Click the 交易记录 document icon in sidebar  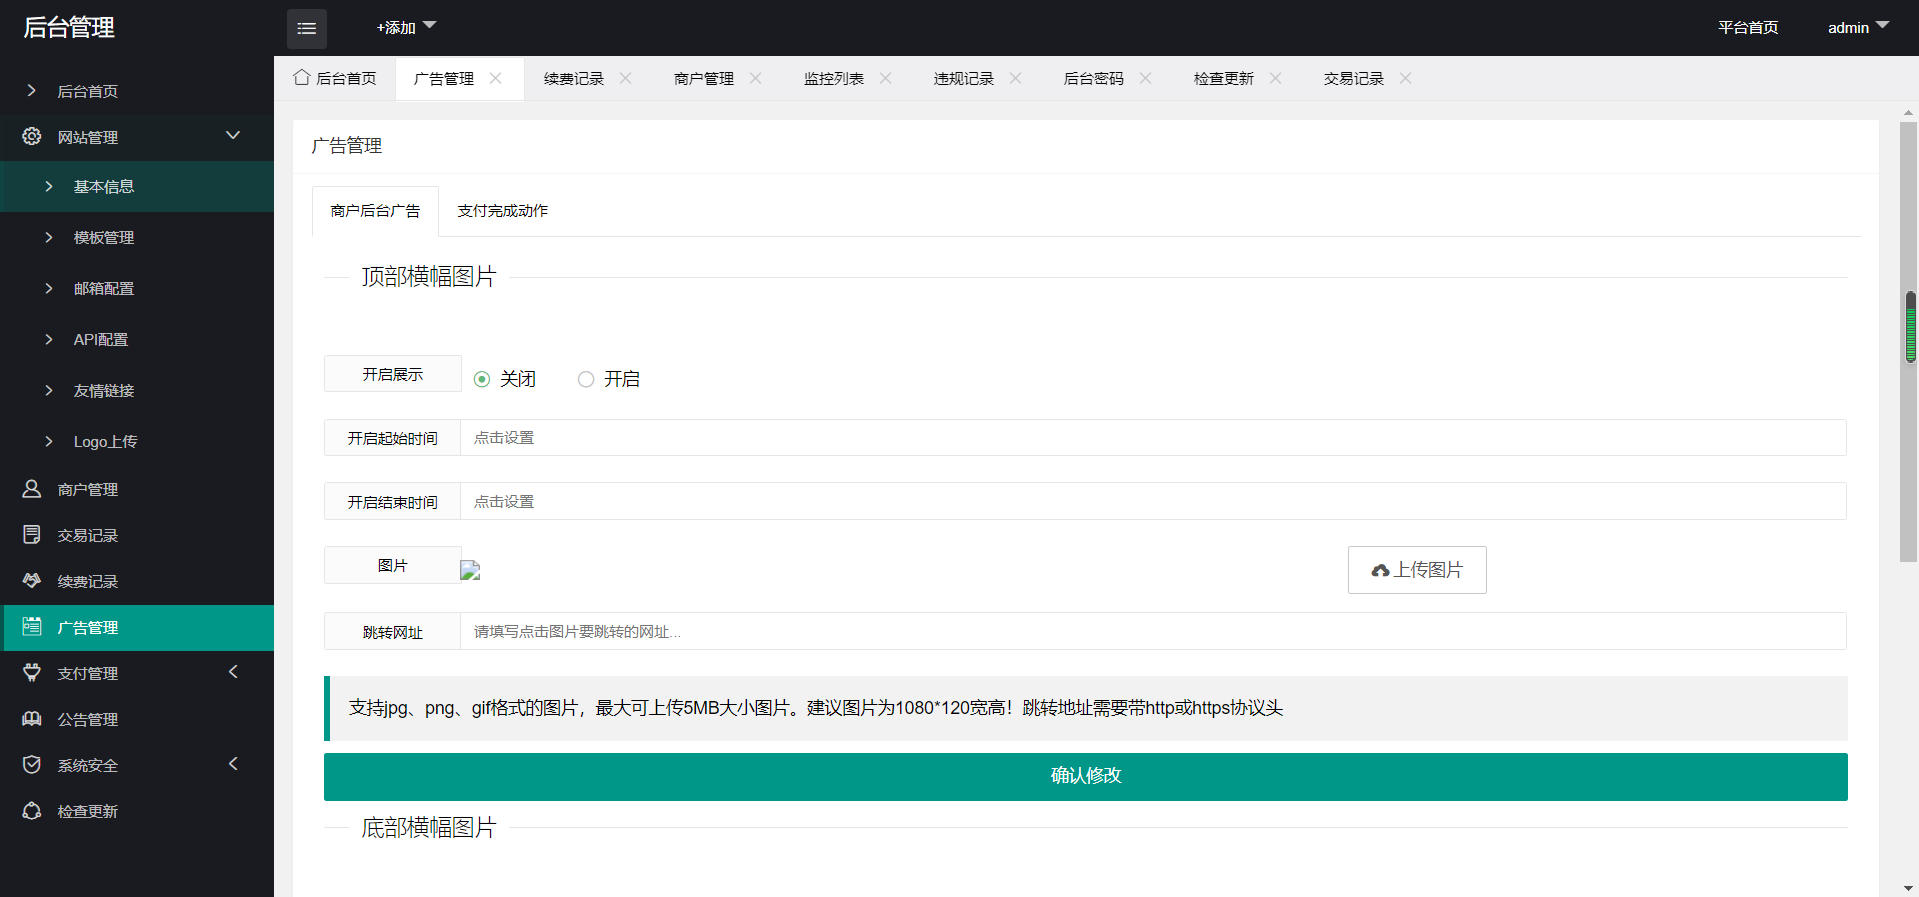point(32,535)
